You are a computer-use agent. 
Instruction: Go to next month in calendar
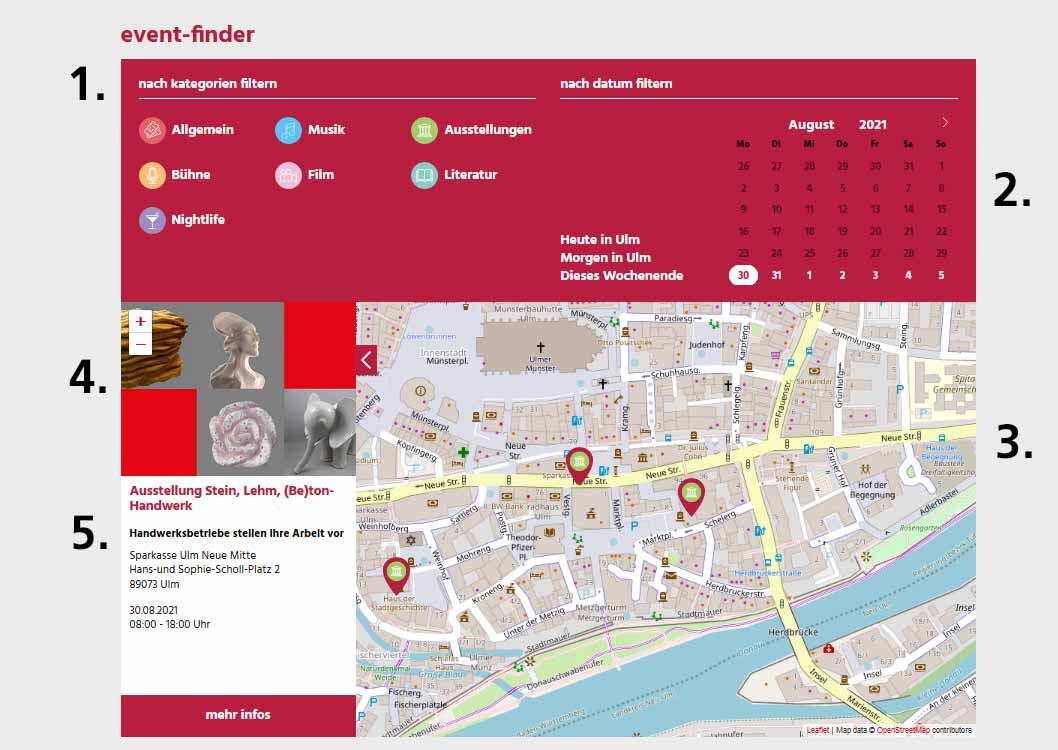(x=945, y=122)
